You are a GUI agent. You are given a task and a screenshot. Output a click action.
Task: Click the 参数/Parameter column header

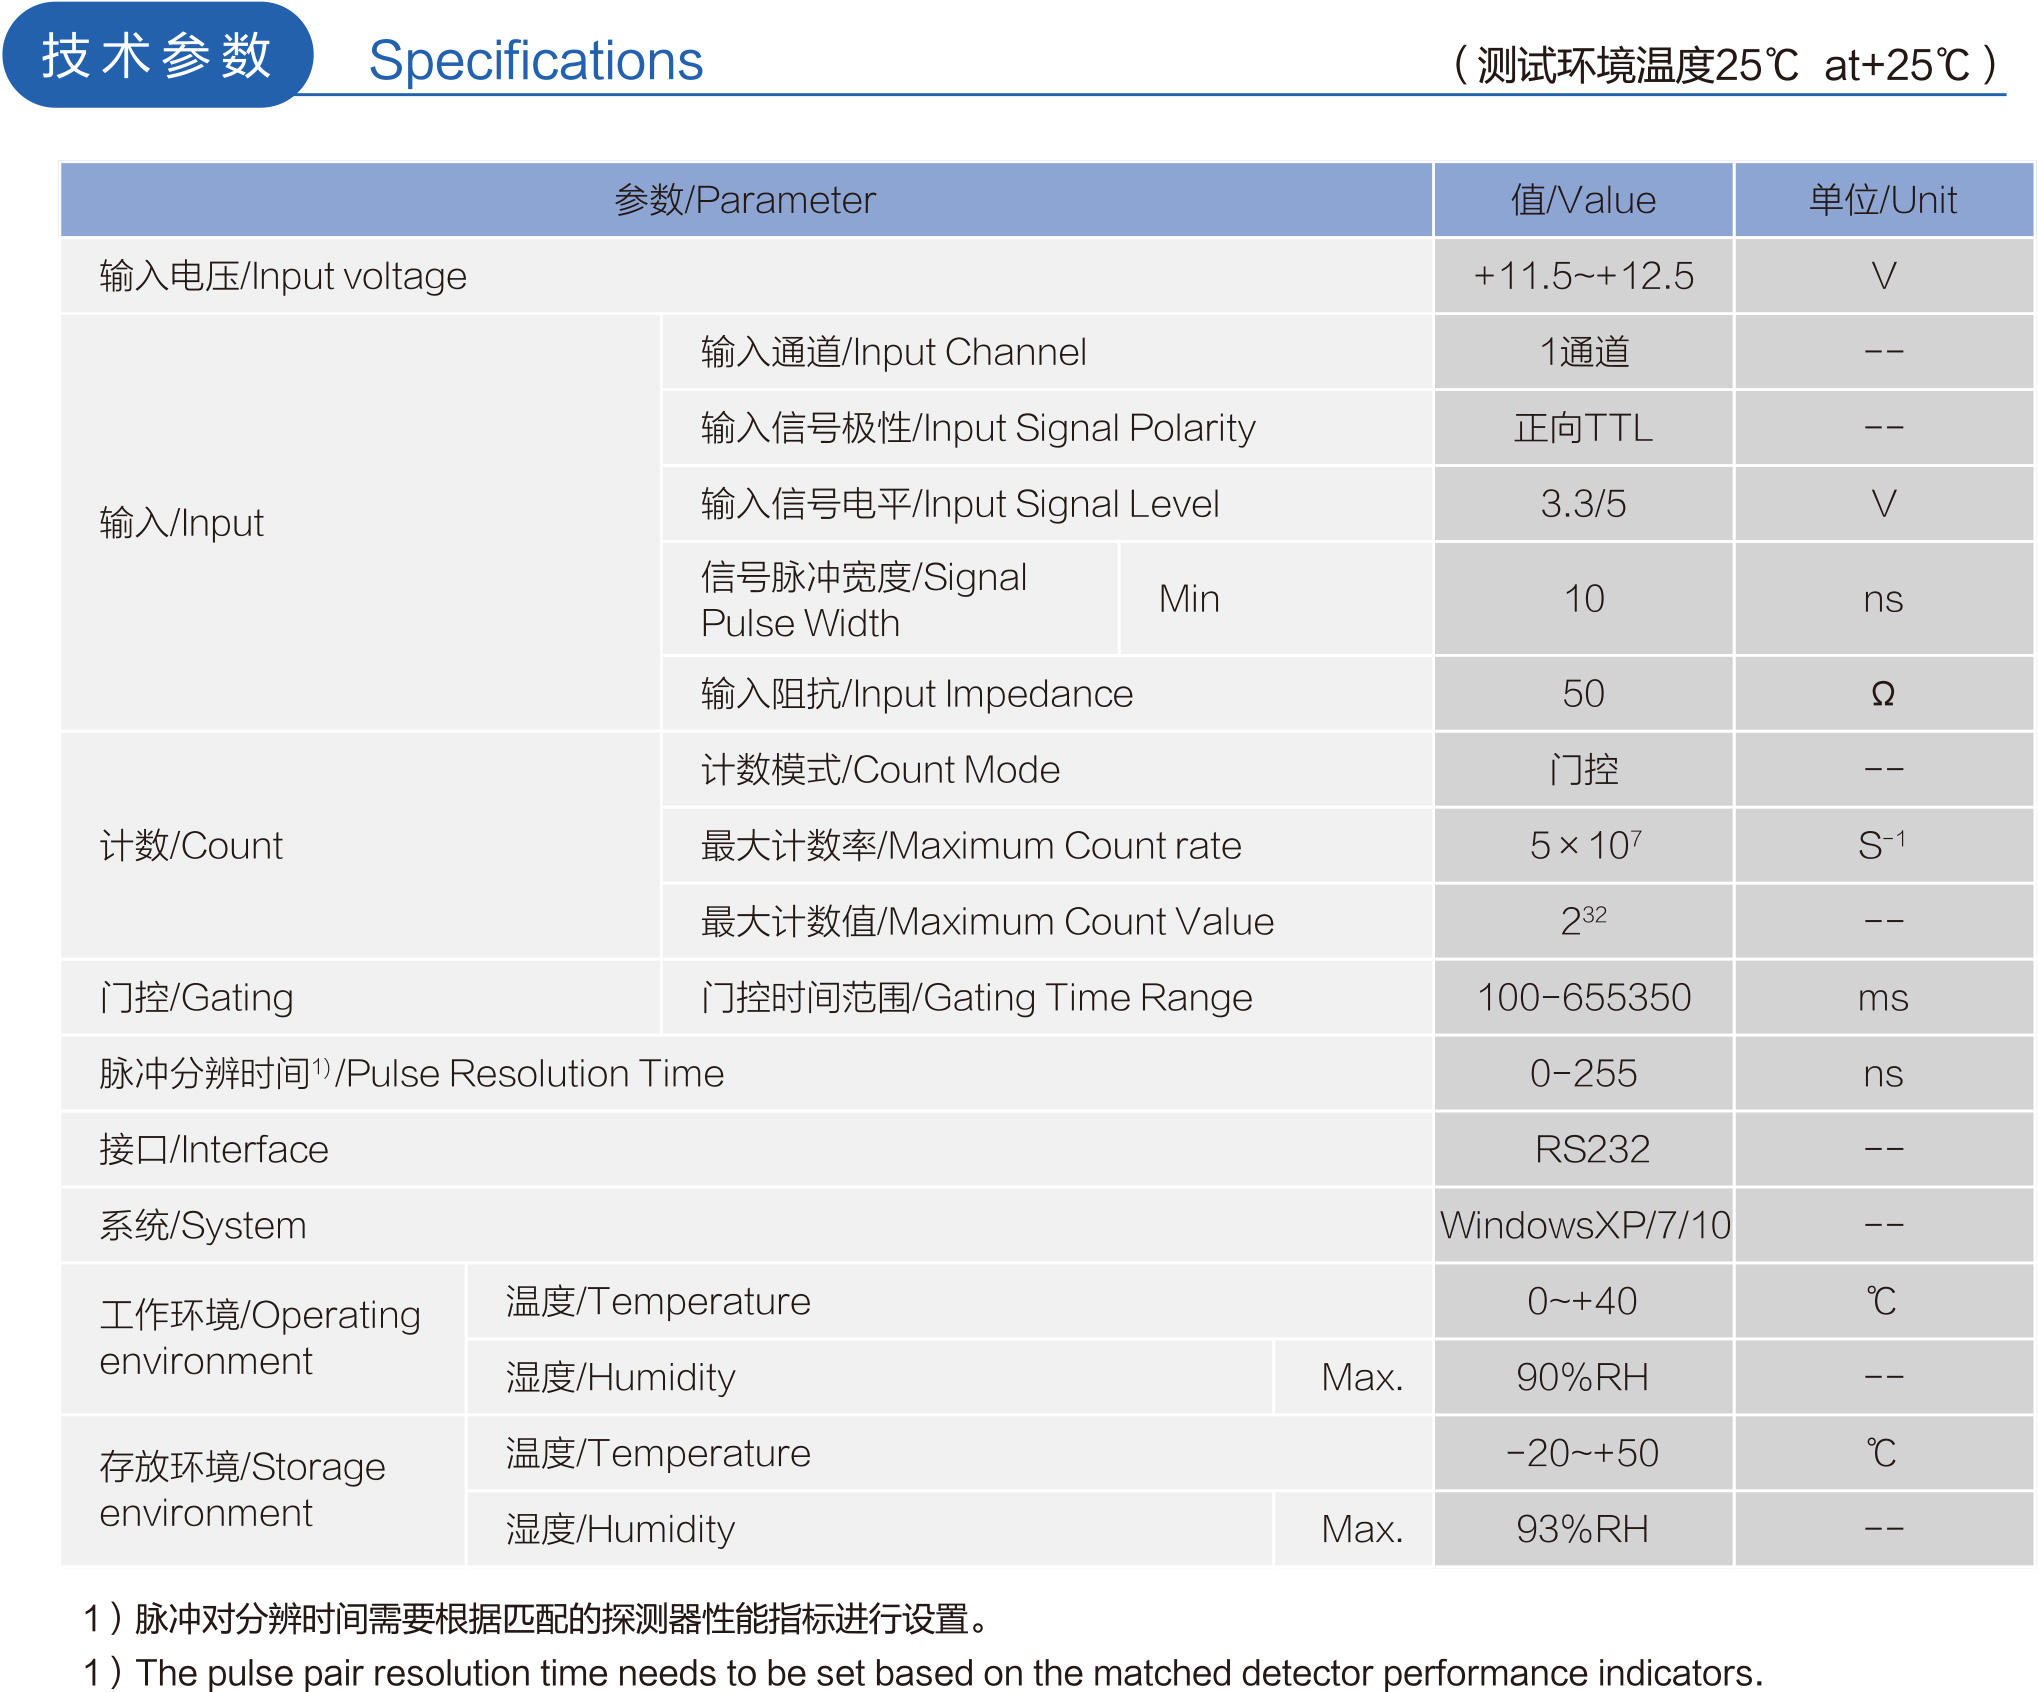click(x=745, y=200)
